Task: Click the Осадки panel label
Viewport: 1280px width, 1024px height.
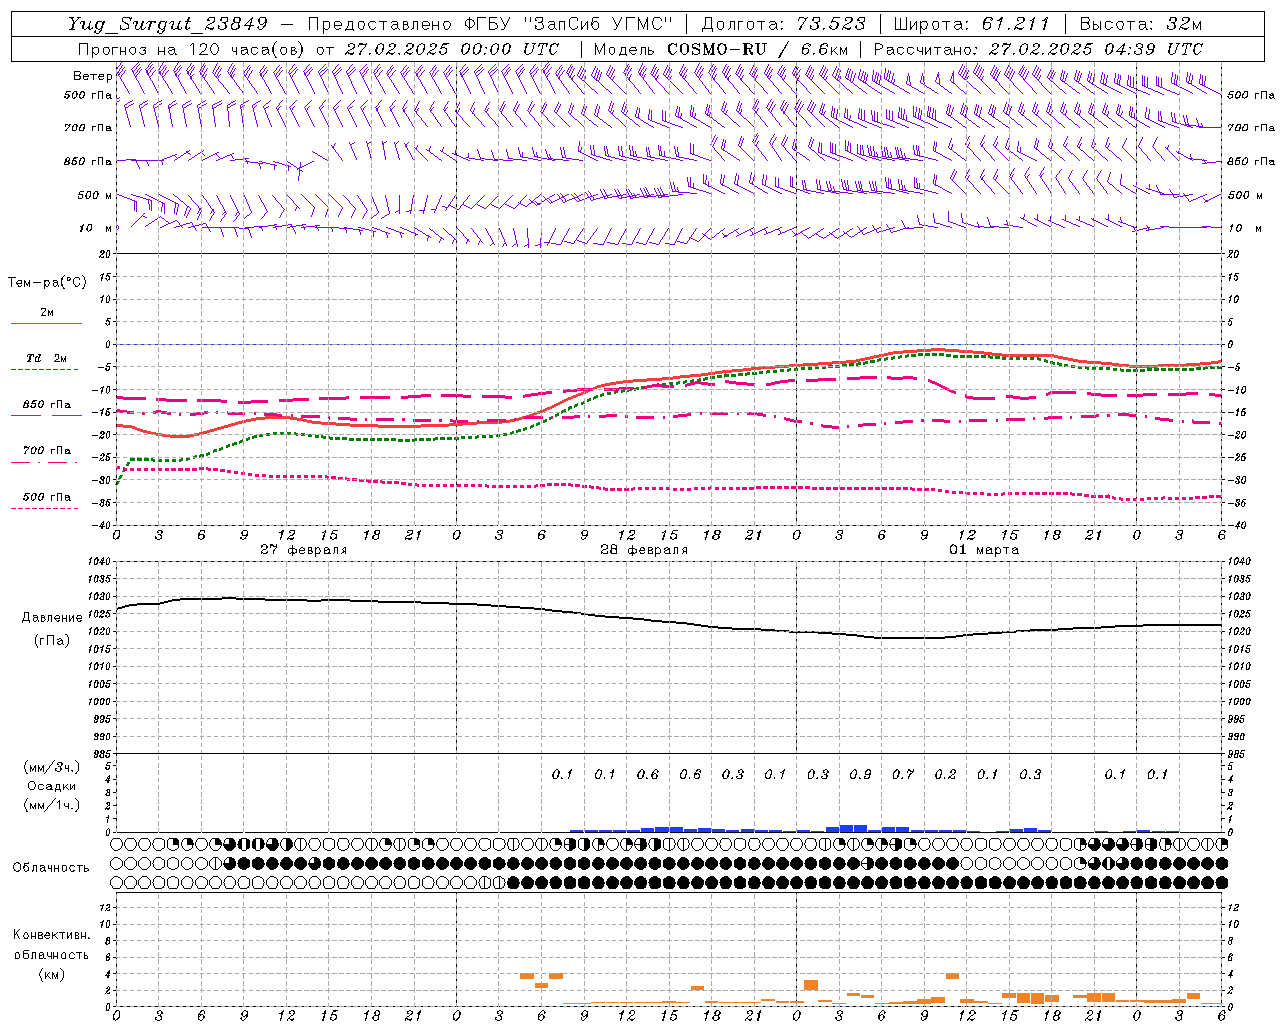Action: coord(52,786)
